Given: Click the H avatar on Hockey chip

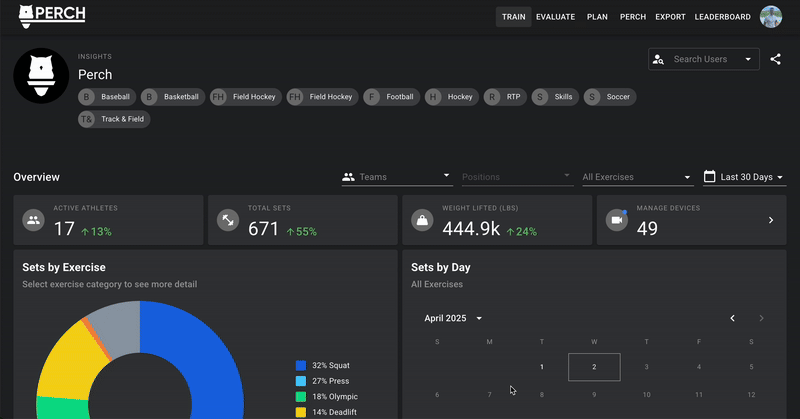Looking at the screenshot, I should coord(433,97).
